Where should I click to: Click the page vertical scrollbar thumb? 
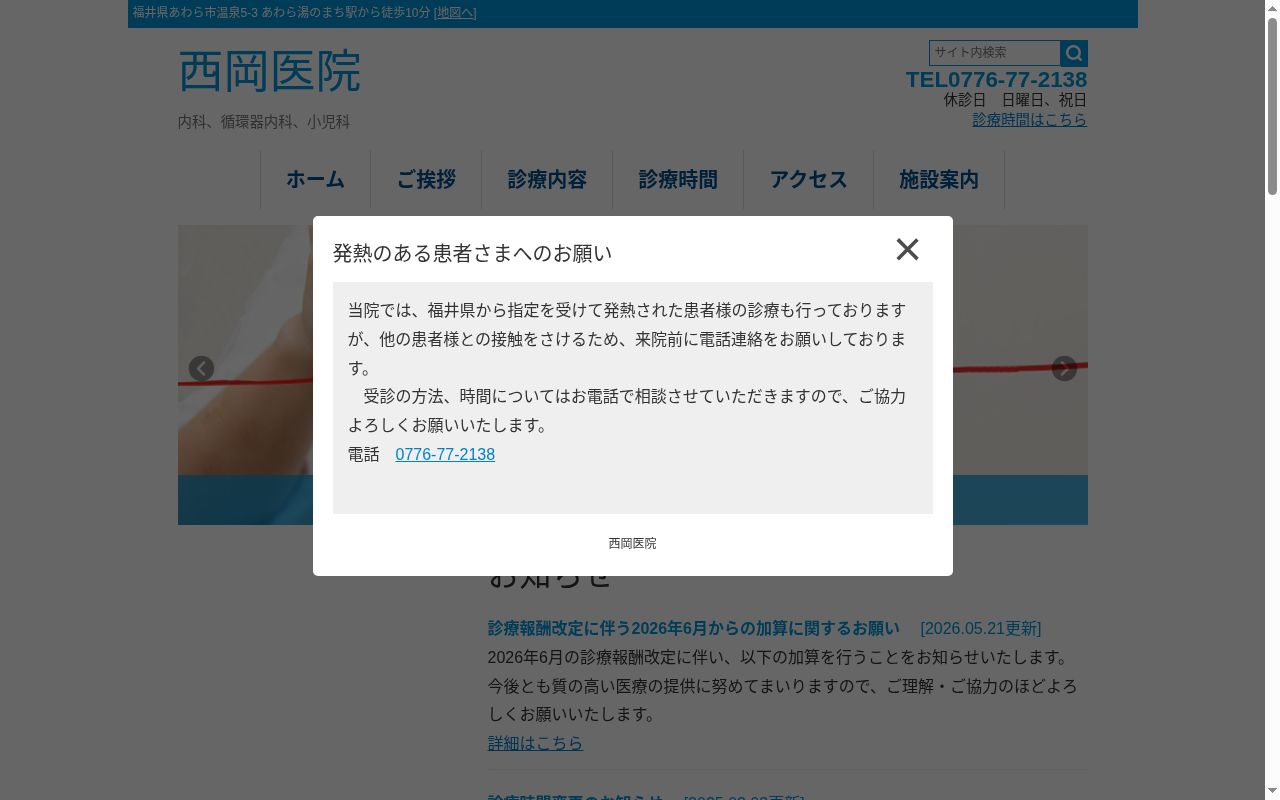click(x=1272, y=106)
